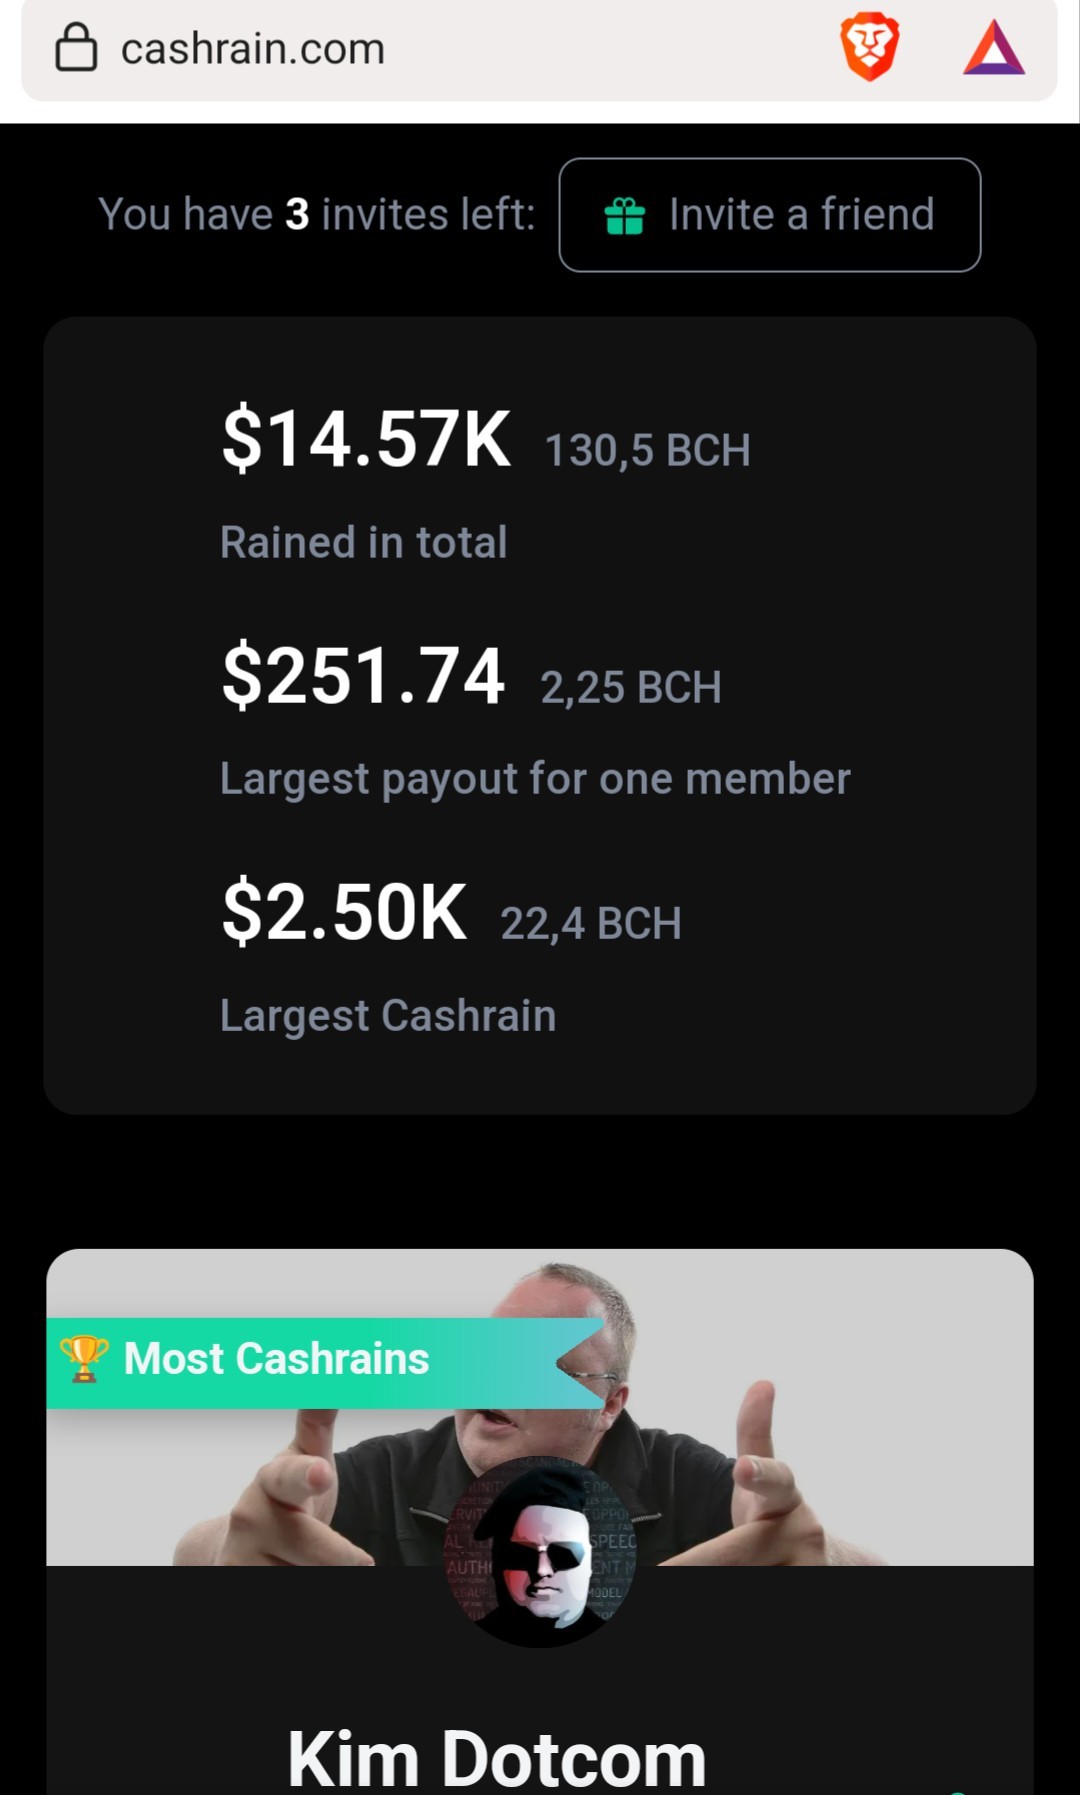Viewport: 1080px width, 1795px height.
Task: Click the Invite a friend button
Action: click(770, 215)
